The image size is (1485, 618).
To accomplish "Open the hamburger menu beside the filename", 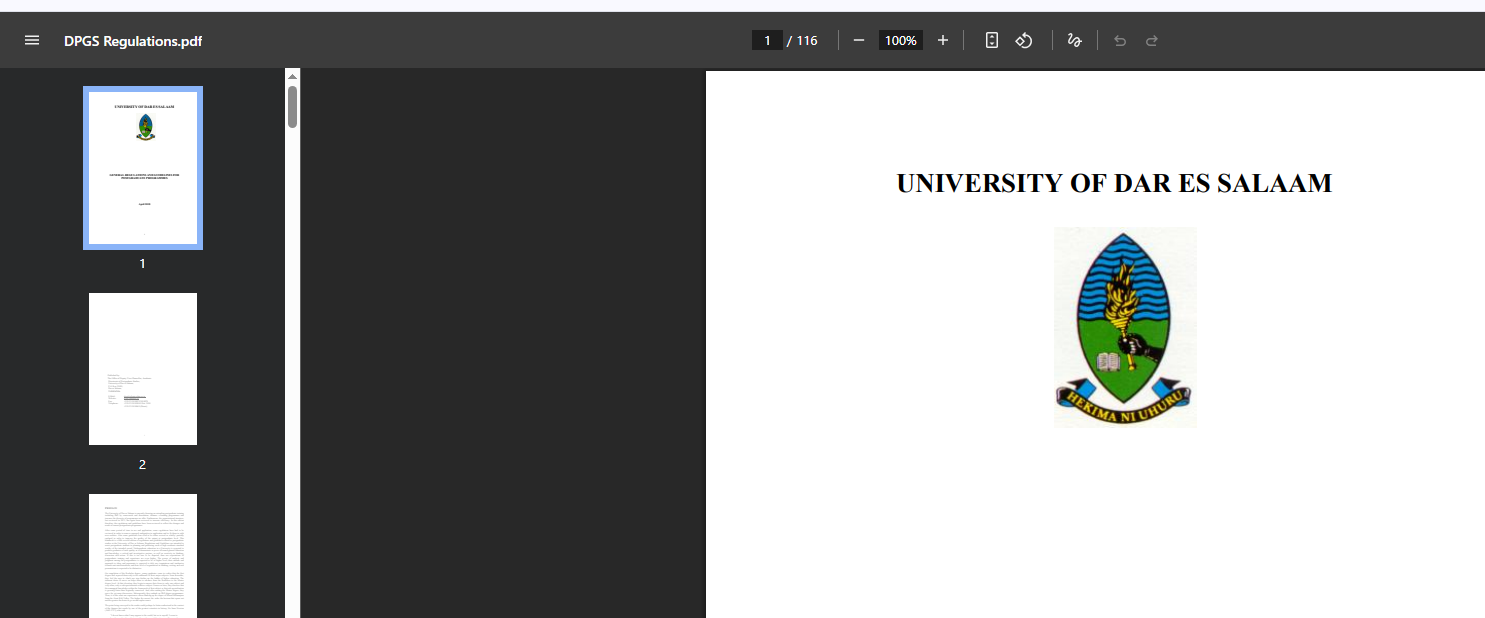I will click(32, 40).
